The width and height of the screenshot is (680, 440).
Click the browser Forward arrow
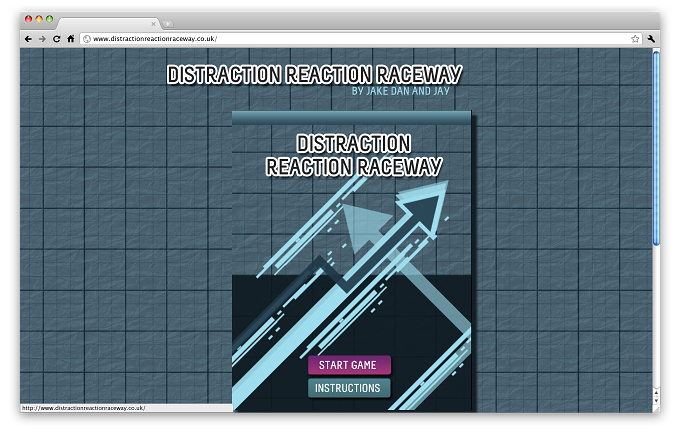[42, 39]
